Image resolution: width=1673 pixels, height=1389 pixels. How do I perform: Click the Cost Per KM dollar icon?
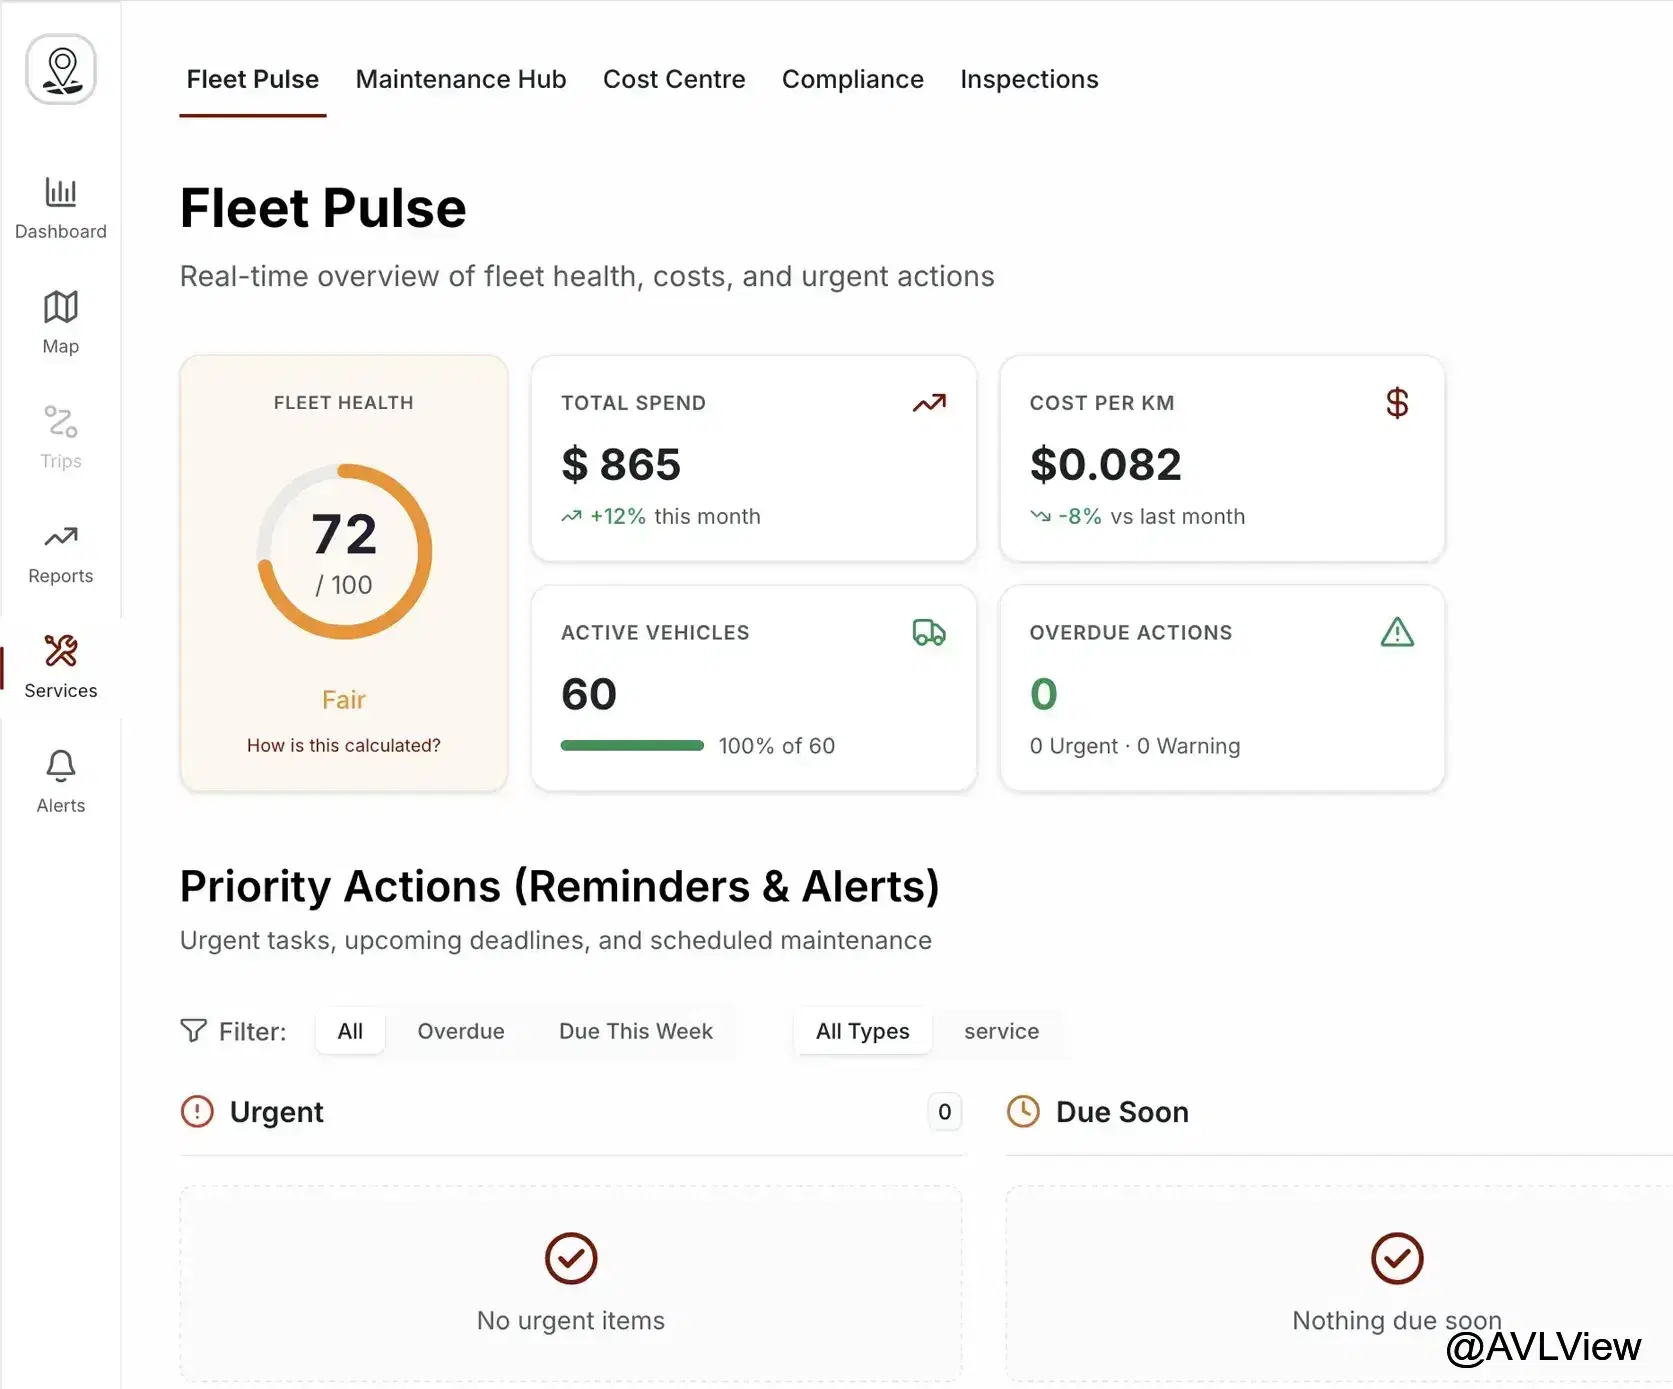(x=1397, y=403)
